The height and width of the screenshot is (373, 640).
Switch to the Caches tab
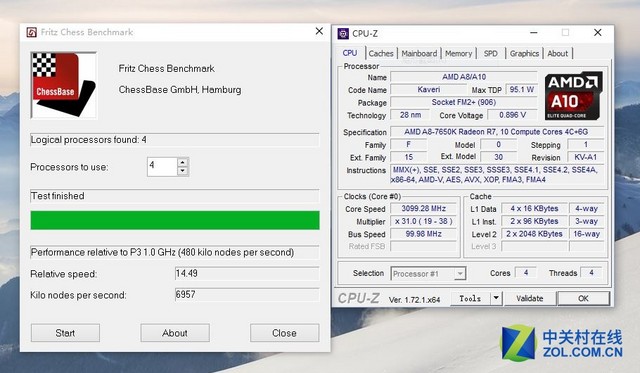click(x=380, y=53)
